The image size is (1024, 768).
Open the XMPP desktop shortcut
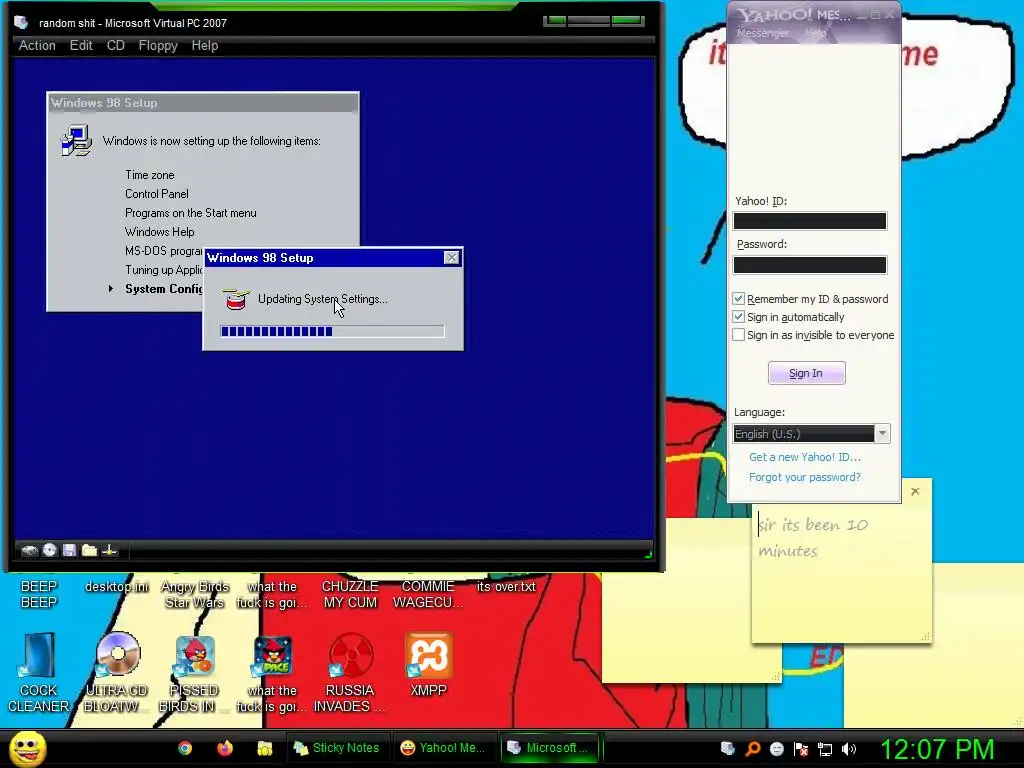[428, 665]
